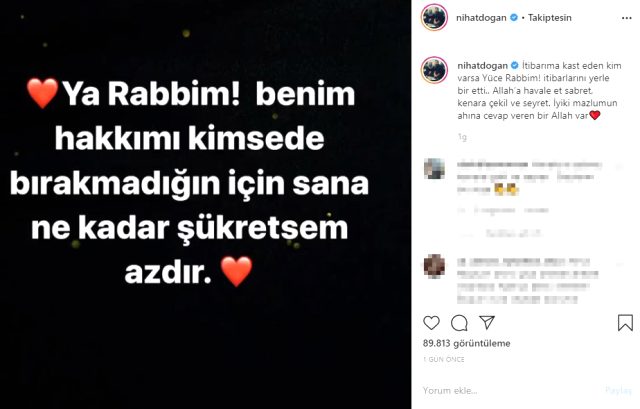Open nihatdogan profile picture in header
640x409 pixels.
(434, 18)
